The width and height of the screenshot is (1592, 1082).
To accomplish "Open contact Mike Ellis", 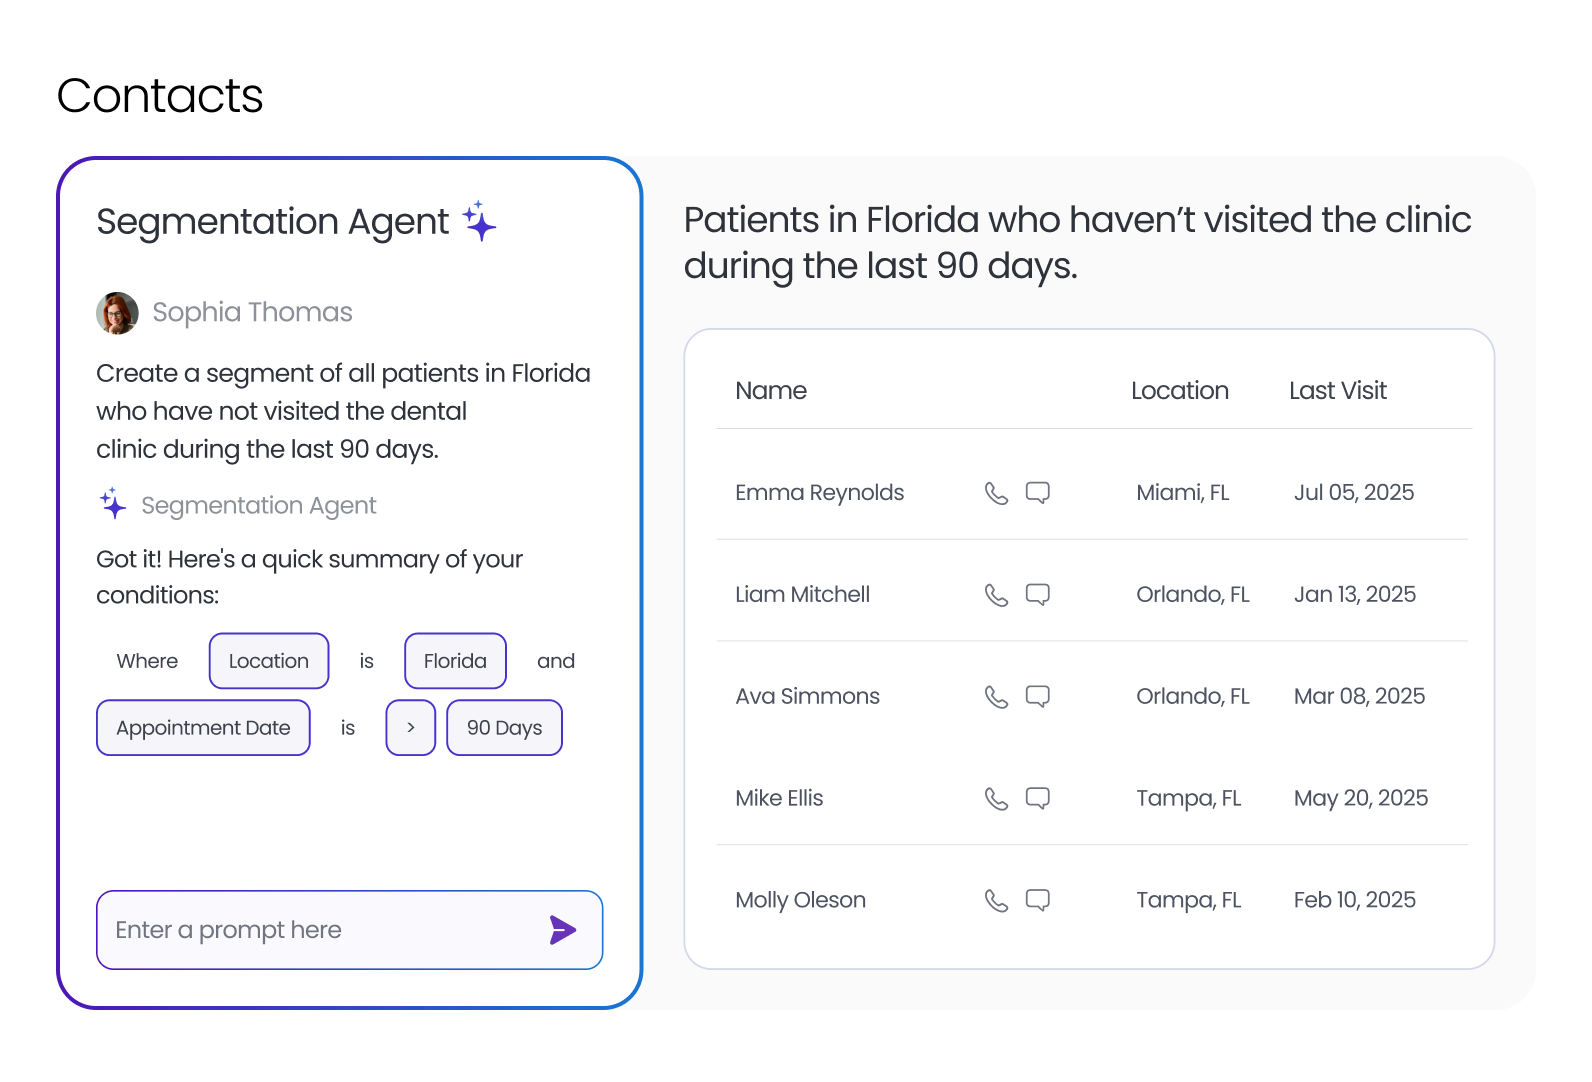I will click(779, 799).
